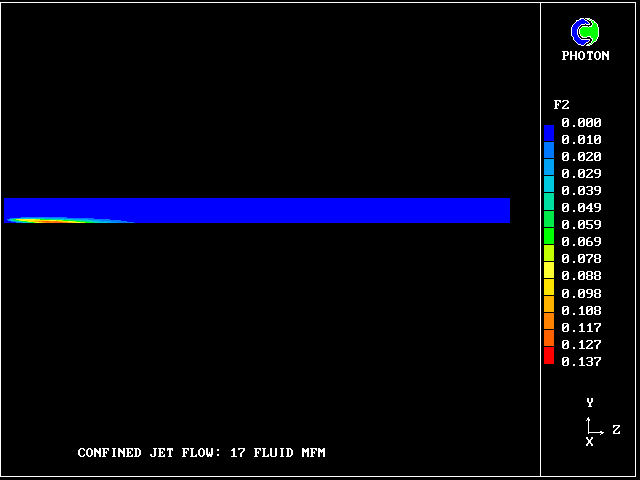The image size is (640, 480).
Task: Select the PHOTON text label under the logo
Action: [585, 56]
